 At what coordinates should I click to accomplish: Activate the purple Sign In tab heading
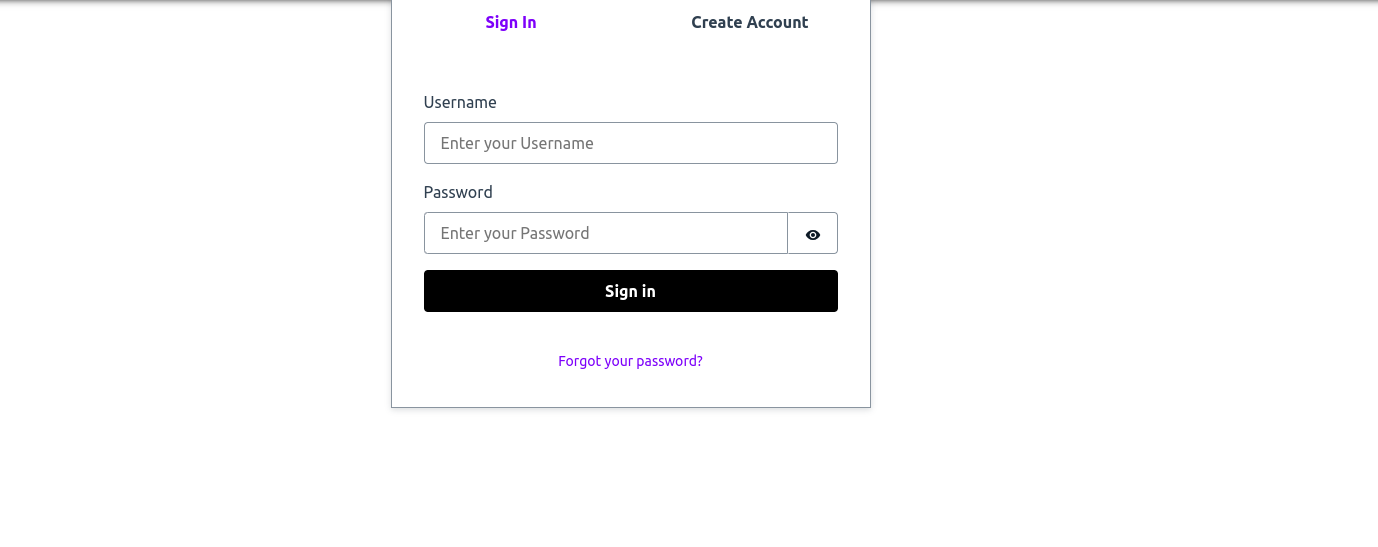click(511, 23)
